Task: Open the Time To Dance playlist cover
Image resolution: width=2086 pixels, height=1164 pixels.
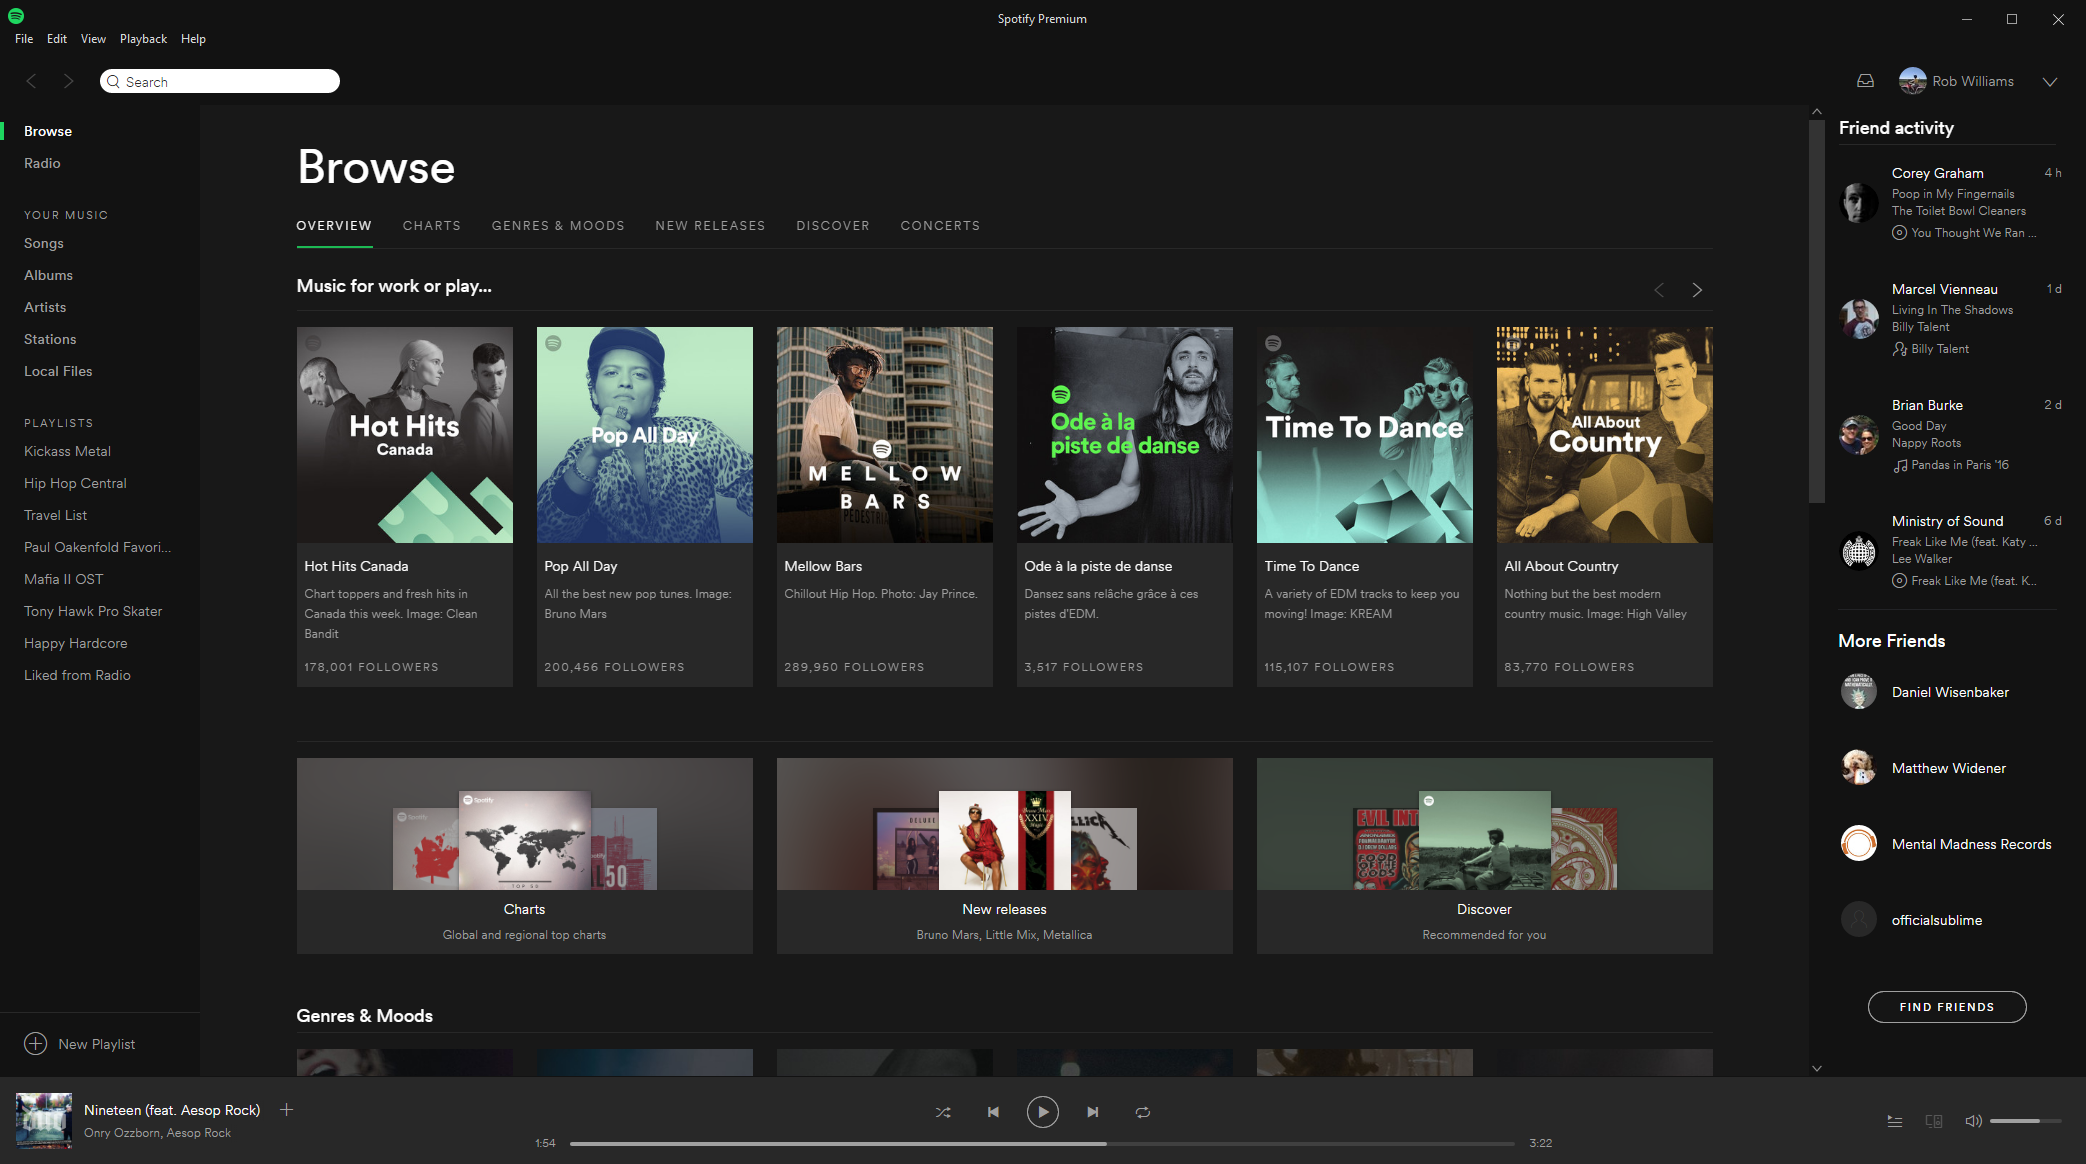Action: coord(1365,435)
